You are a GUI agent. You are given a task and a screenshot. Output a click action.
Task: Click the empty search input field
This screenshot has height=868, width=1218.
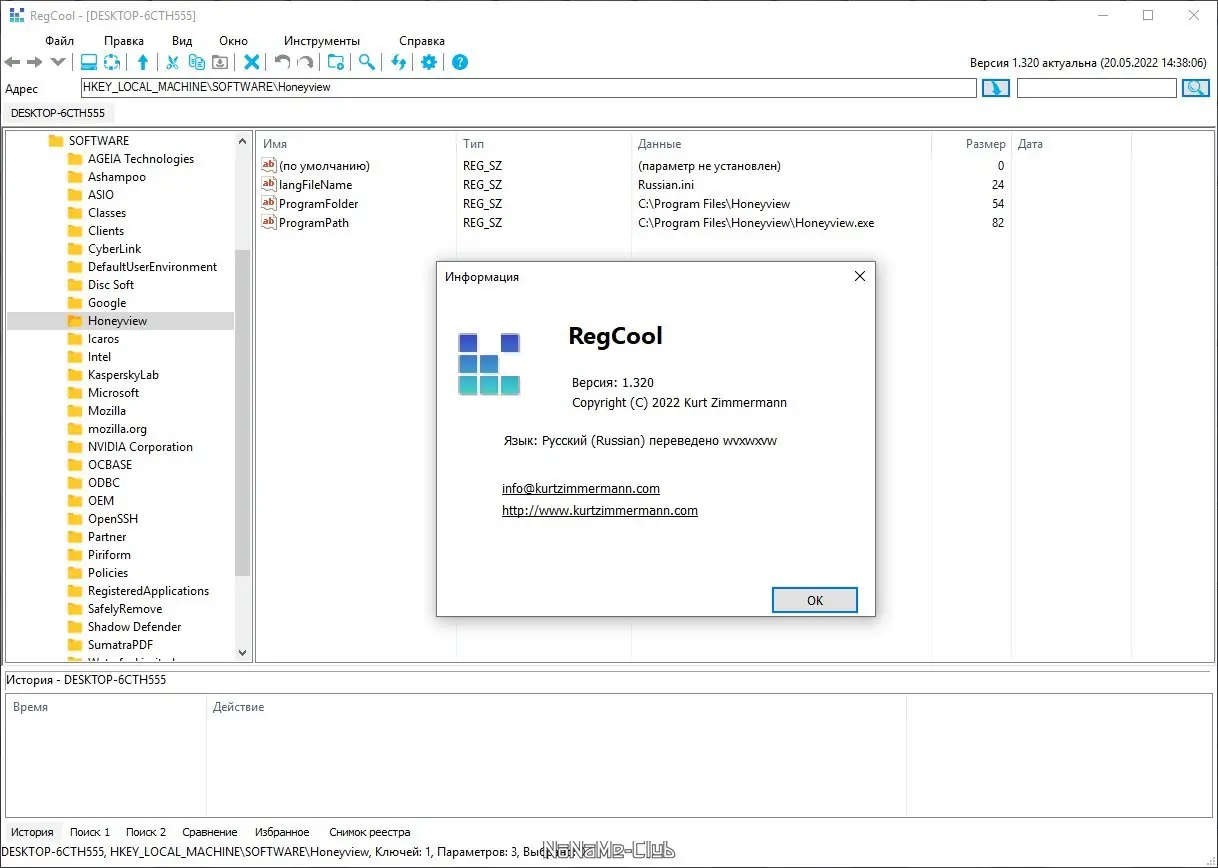tap(1097, 88)
